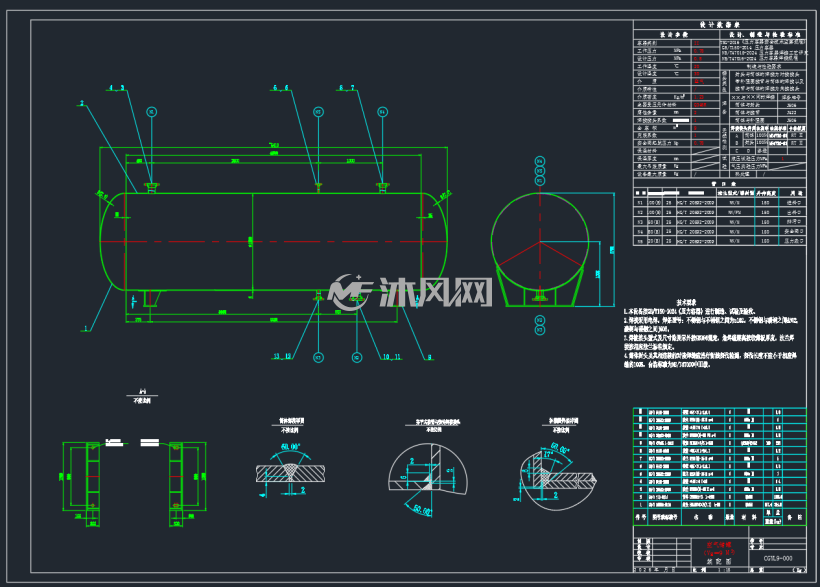Select the 17° angle dimension
The height and width of the screenshot is (587, 820).
coord(548,454)
